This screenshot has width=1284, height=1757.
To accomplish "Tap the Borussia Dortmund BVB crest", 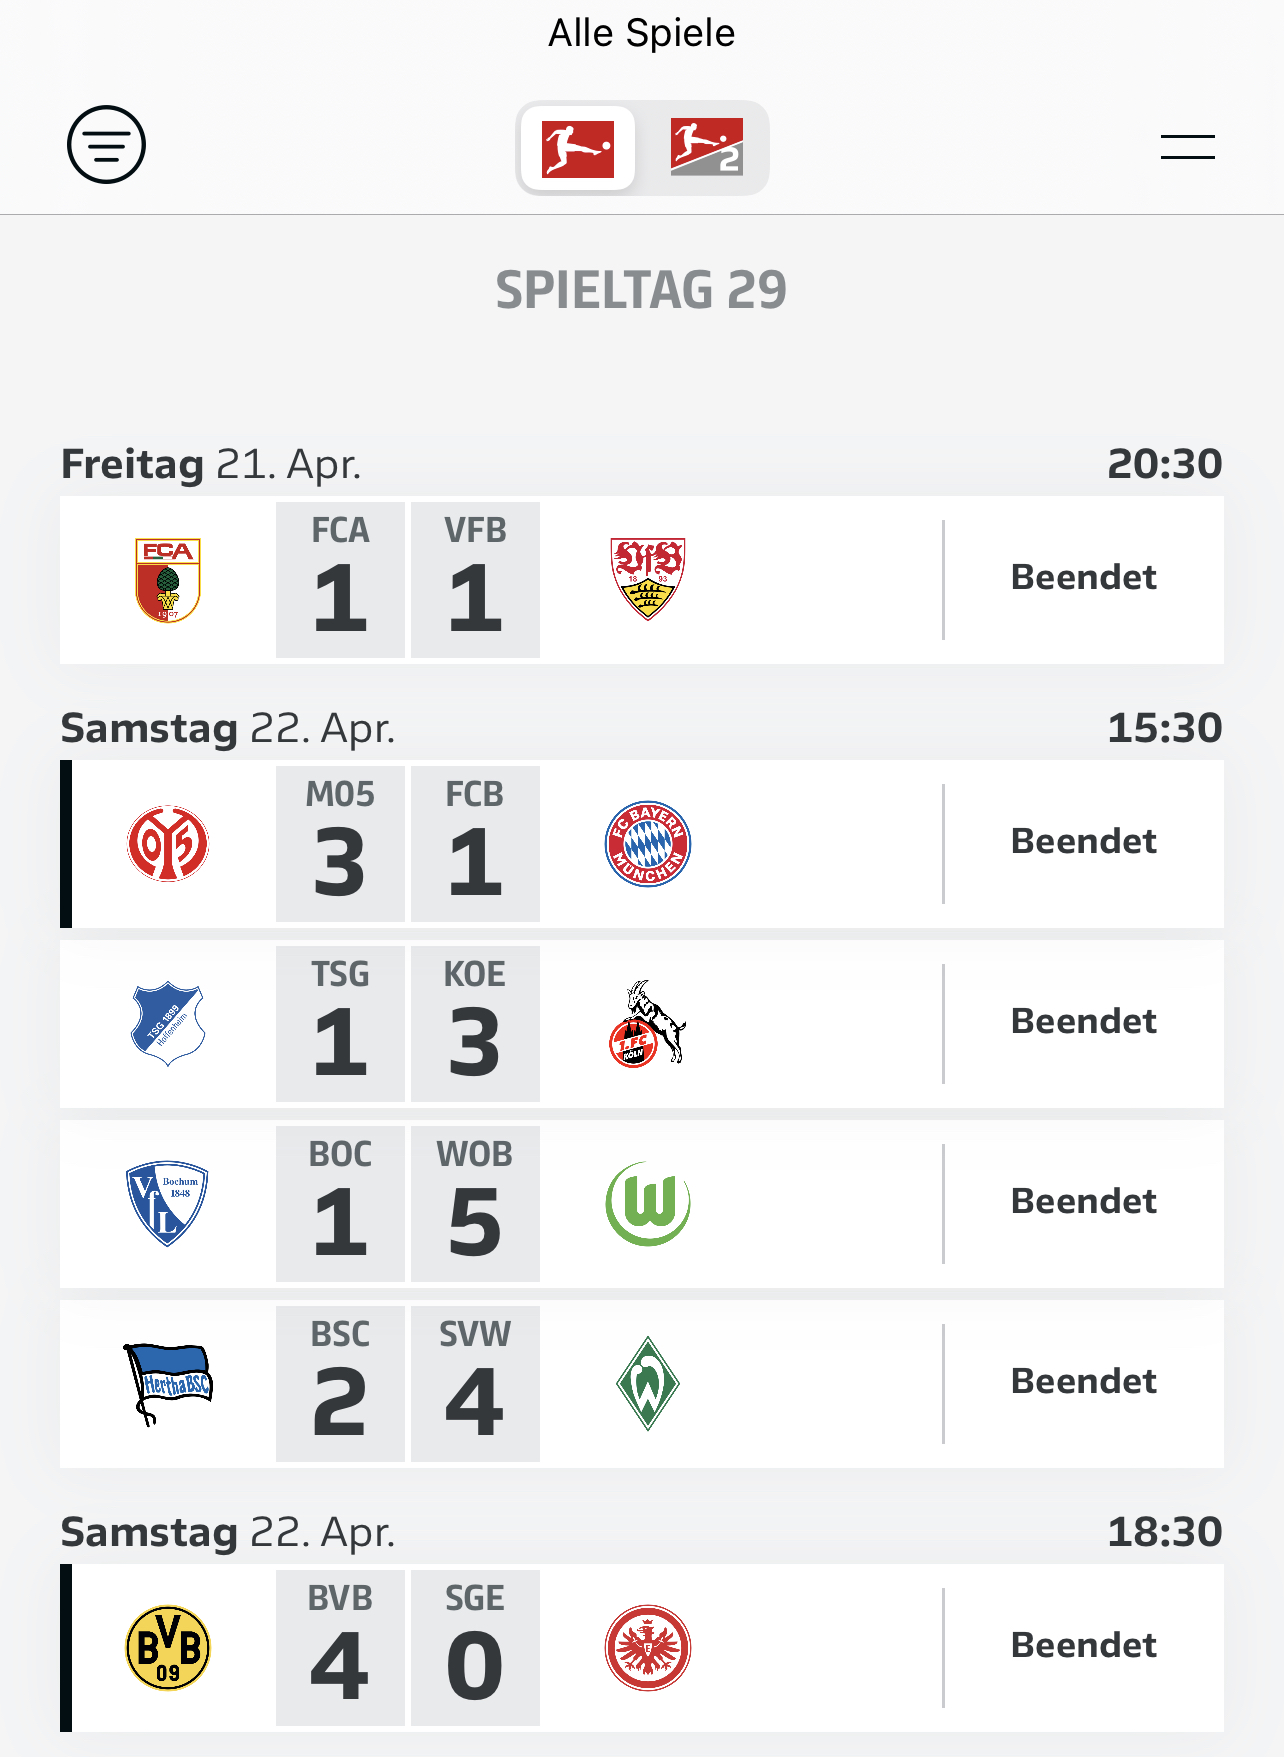I will point(168,1648).
